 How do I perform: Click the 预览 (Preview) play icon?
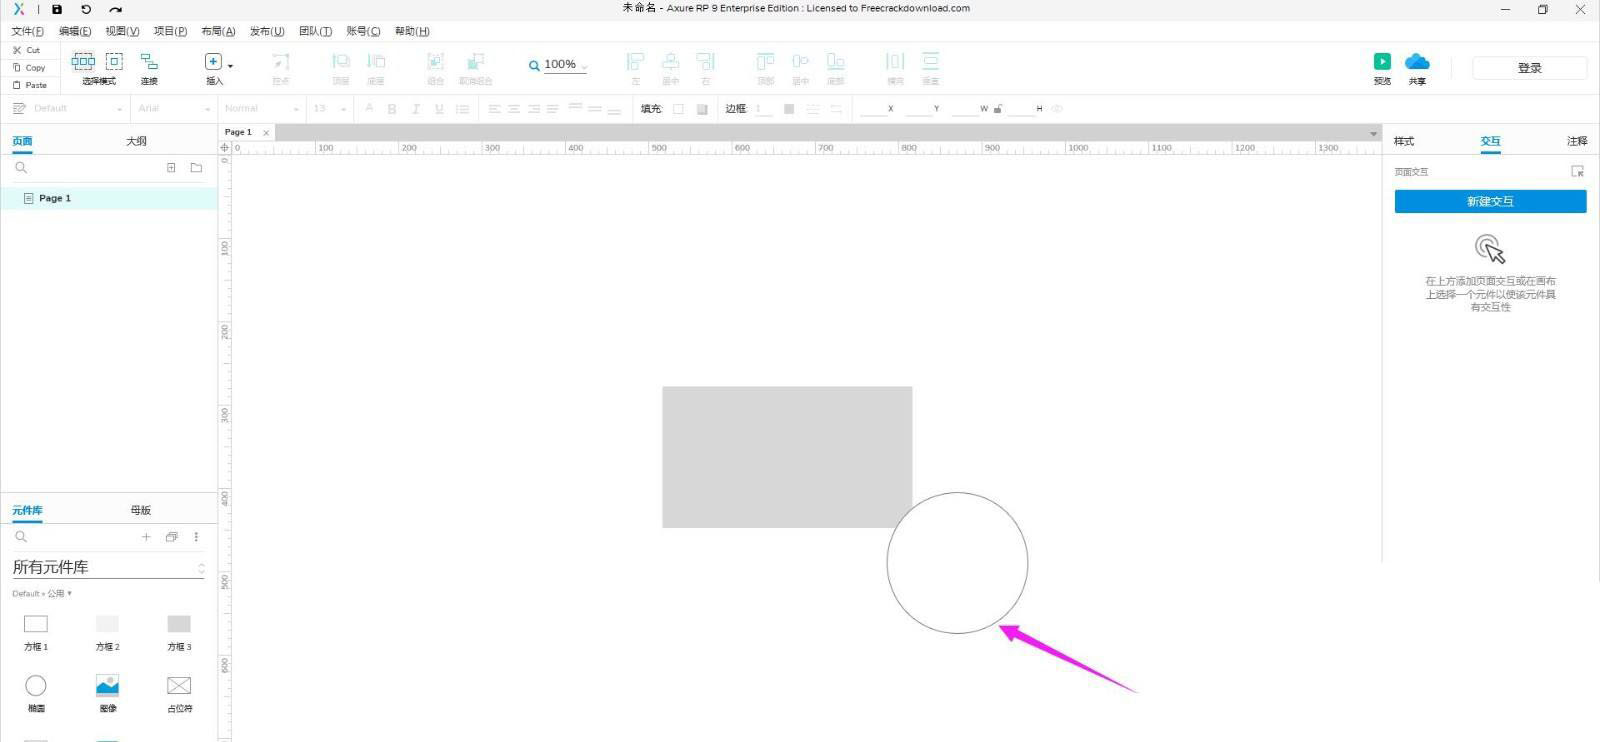[x=1382, y=62]
